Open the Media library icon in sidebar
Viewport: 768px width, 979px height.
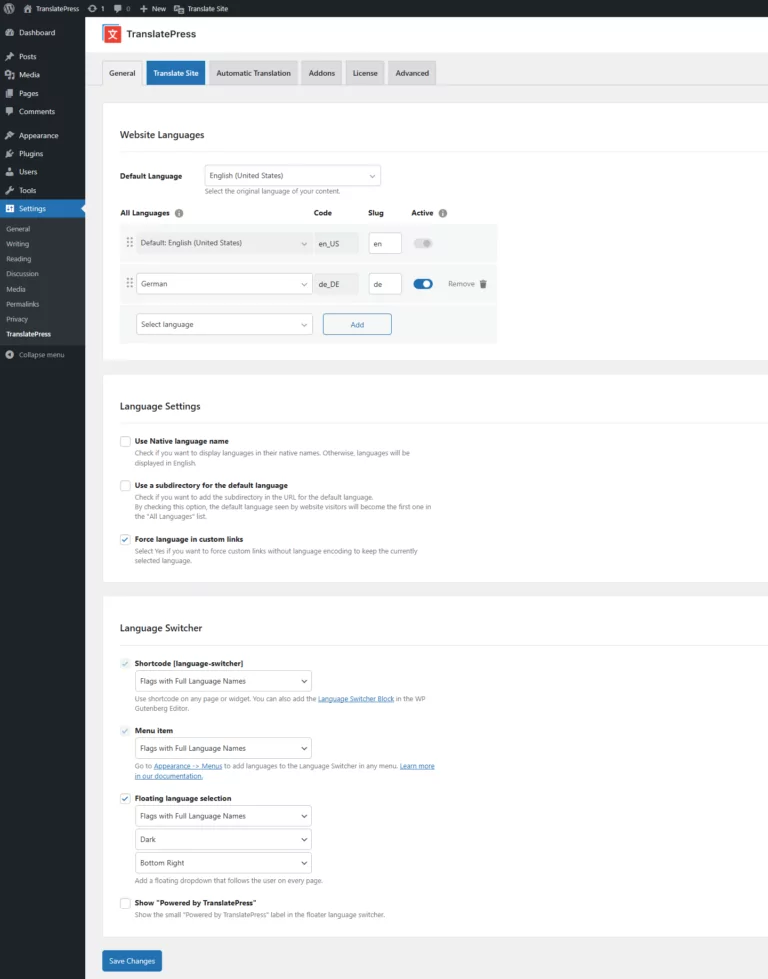[9, 74]
